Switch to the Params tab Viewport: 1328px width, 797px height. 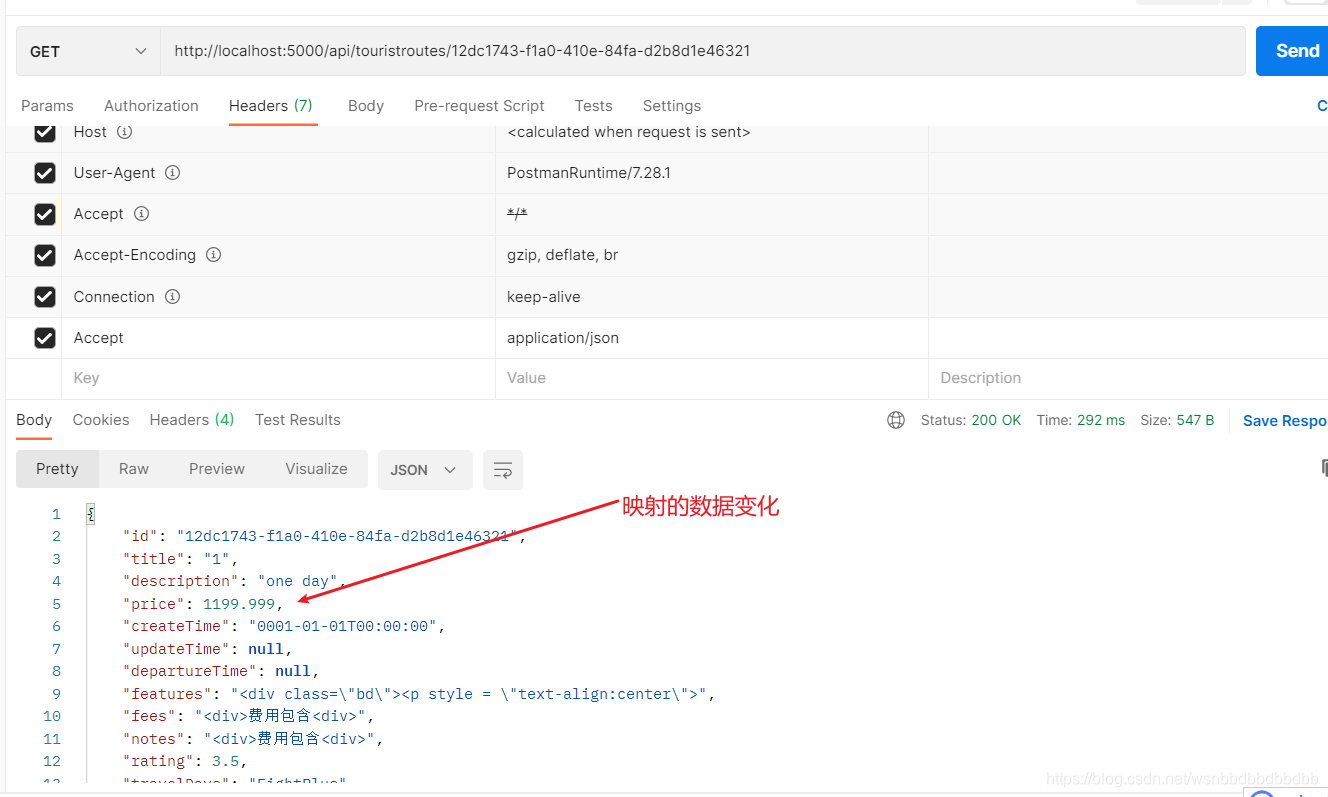pos(47,106)
